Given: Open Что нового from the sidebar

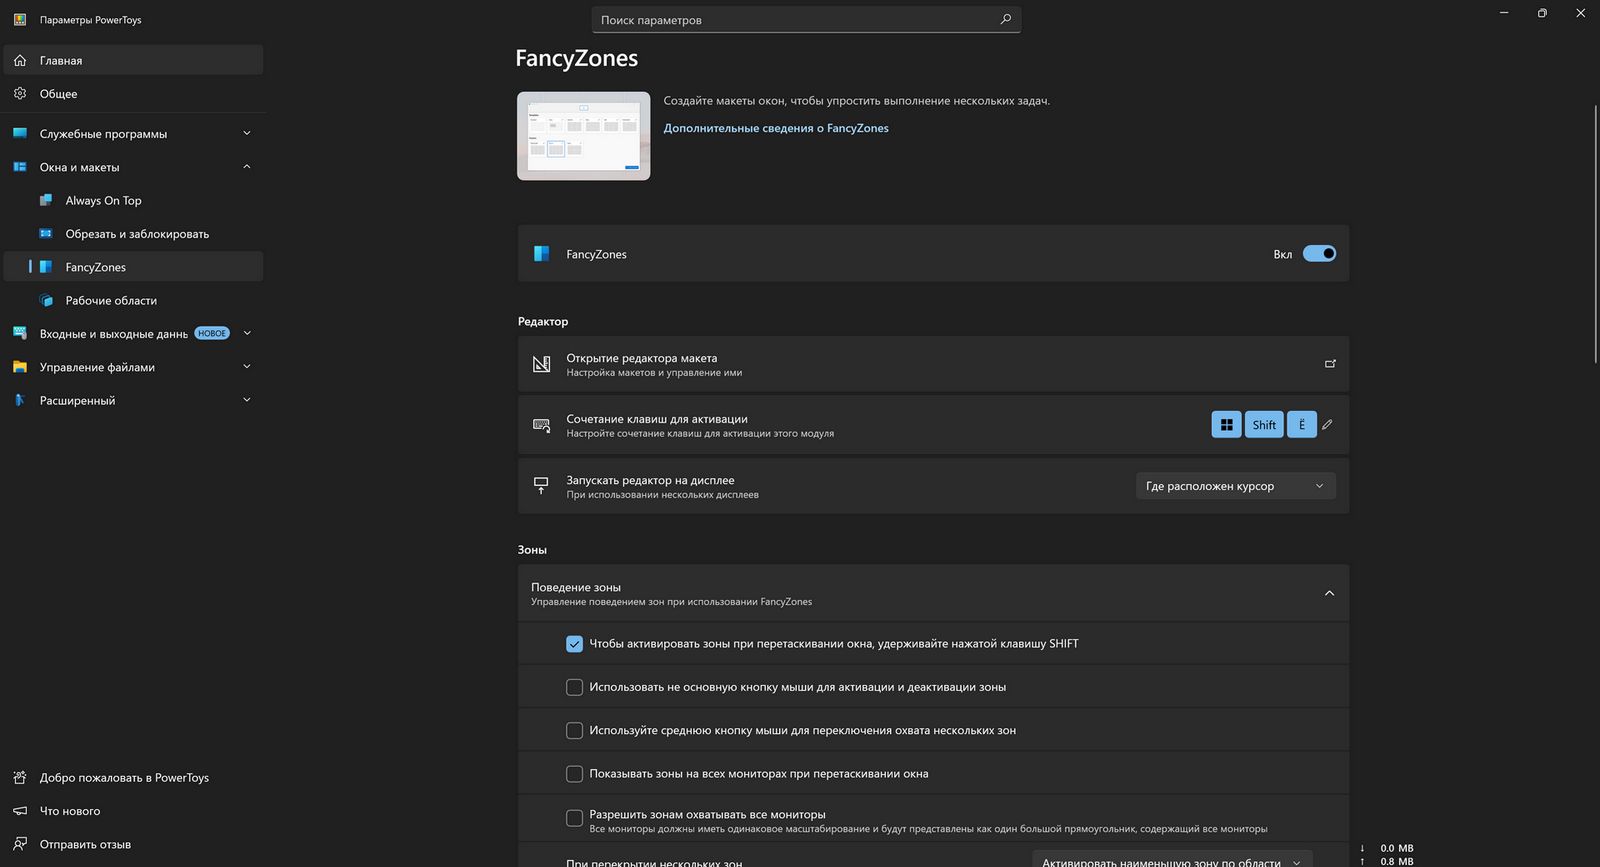Looking at the screenshot, I should pos(70,811).
